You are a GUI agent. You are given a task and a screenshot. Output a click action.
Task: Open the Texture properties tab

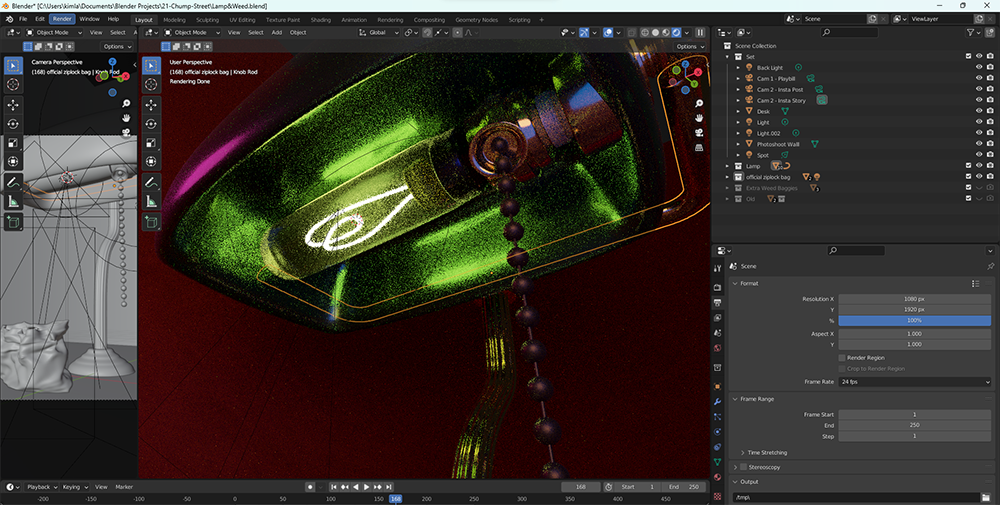[x=717, y=496]
